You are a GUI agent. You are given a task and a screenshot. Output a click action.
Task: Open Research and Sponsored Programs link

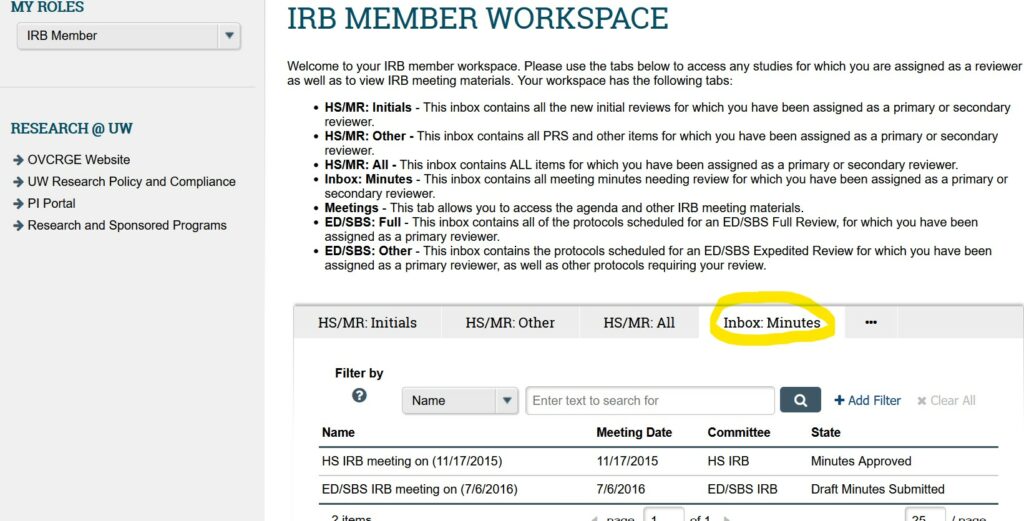point(127,226)
